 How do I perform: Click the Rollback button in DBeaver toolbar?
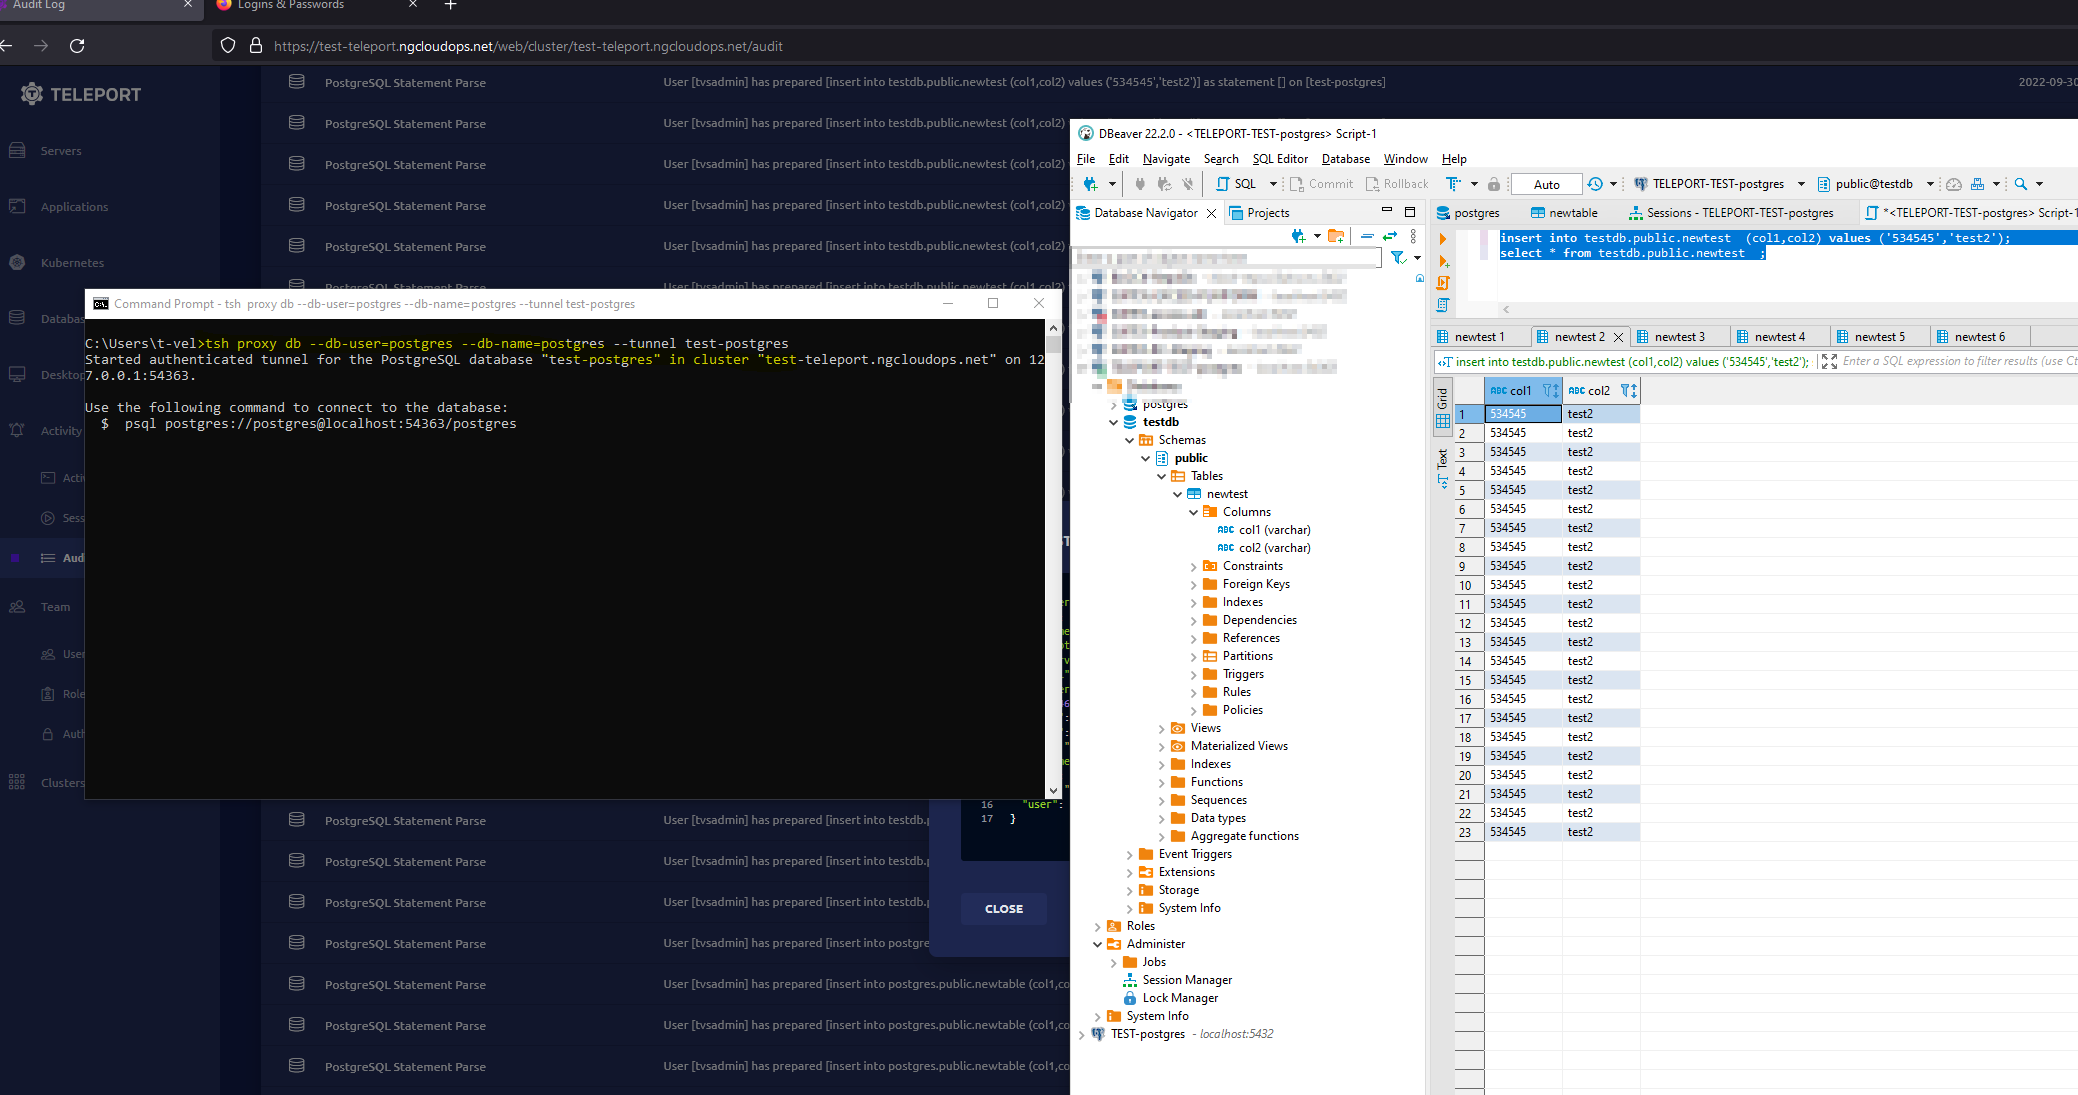(1397, 184)
